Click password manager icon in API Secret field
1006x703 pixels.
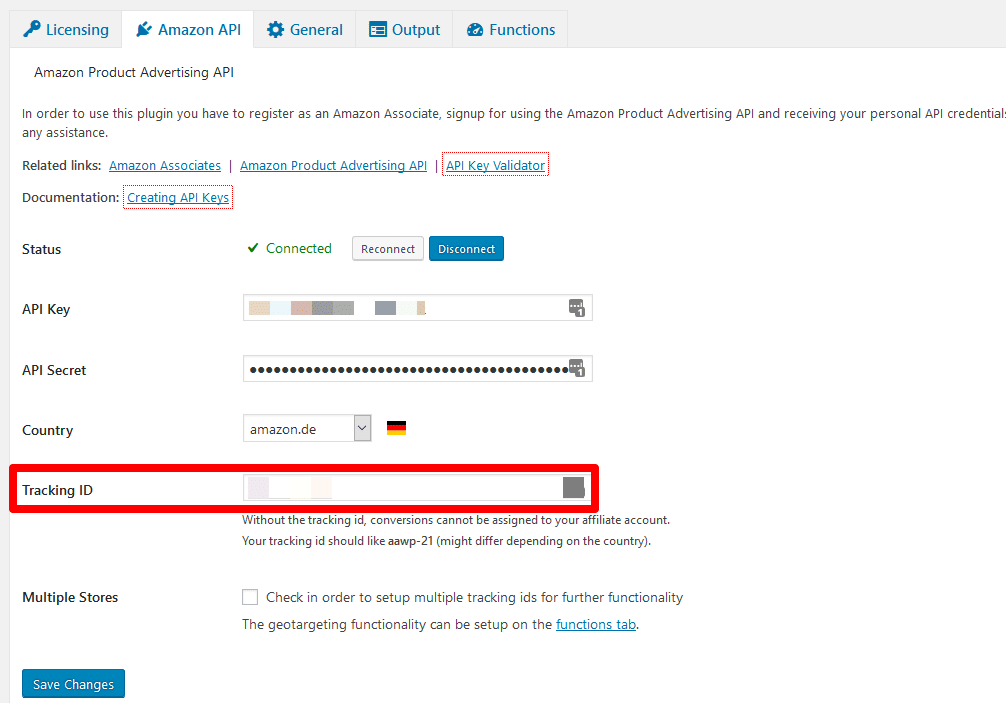pyautogui.click(x=576, y=369)
